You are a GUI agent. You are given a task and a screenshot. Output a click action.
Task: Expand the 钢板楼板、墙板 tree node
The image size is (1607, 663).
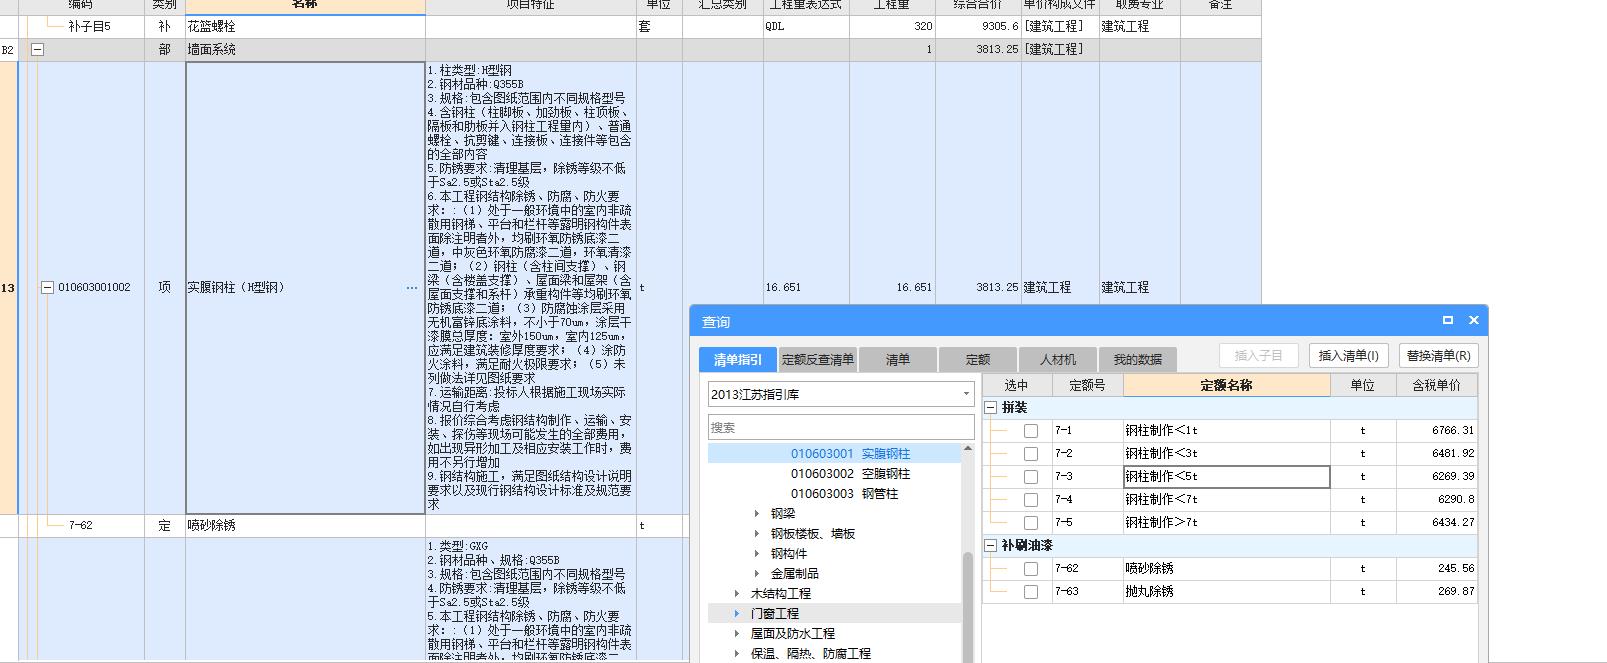pos(757,534)
